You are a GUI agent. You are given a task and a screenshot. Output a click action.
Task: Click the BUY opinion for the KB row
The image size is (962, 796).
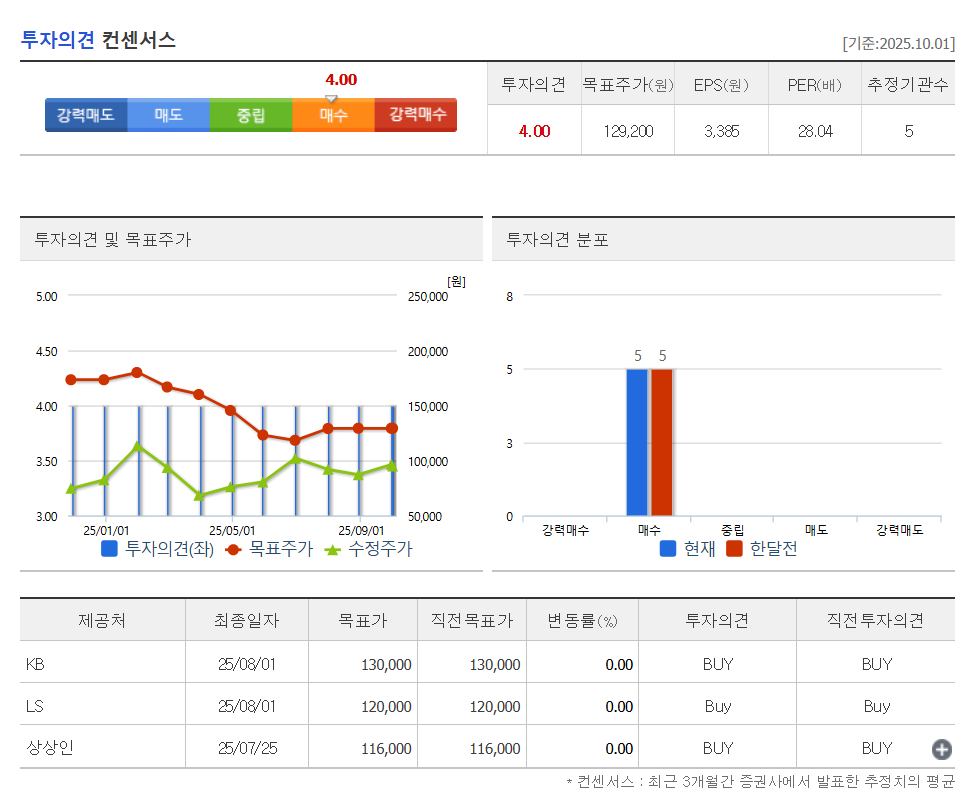(x=715, y=663)
